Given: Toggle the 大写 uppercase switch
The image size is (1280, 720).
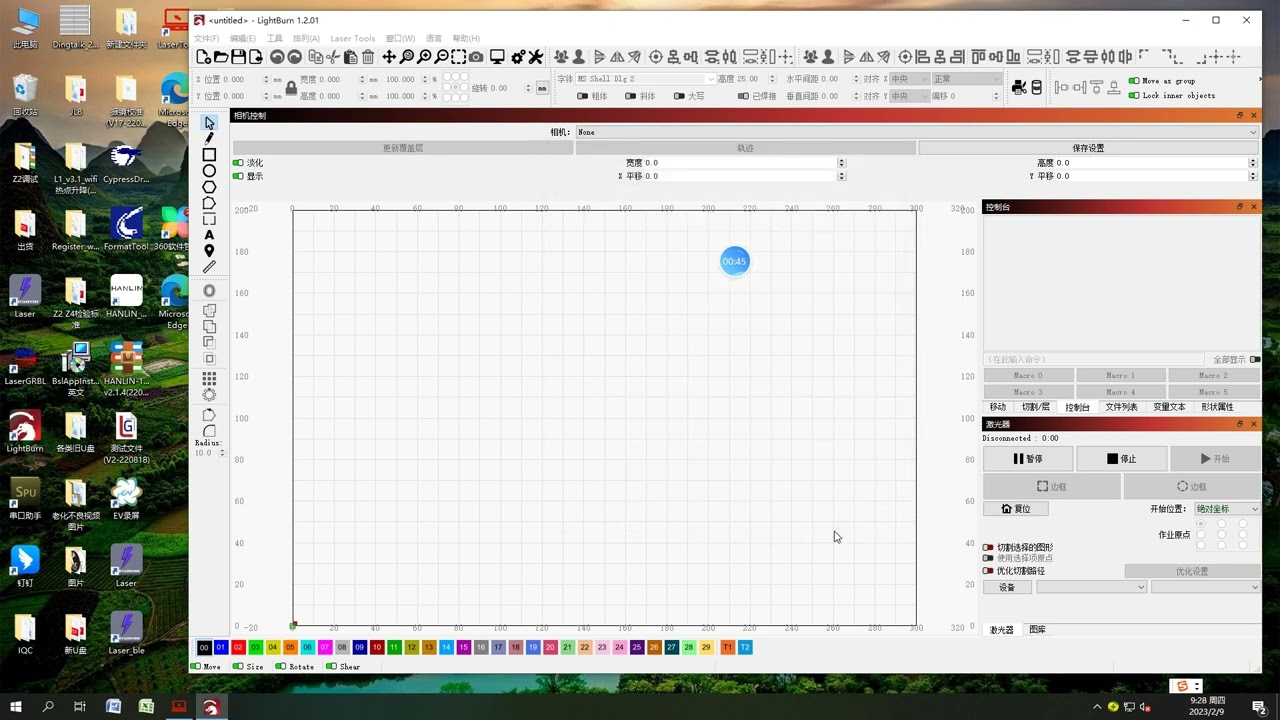Looking at the screenshot, I should click(678, 96).
